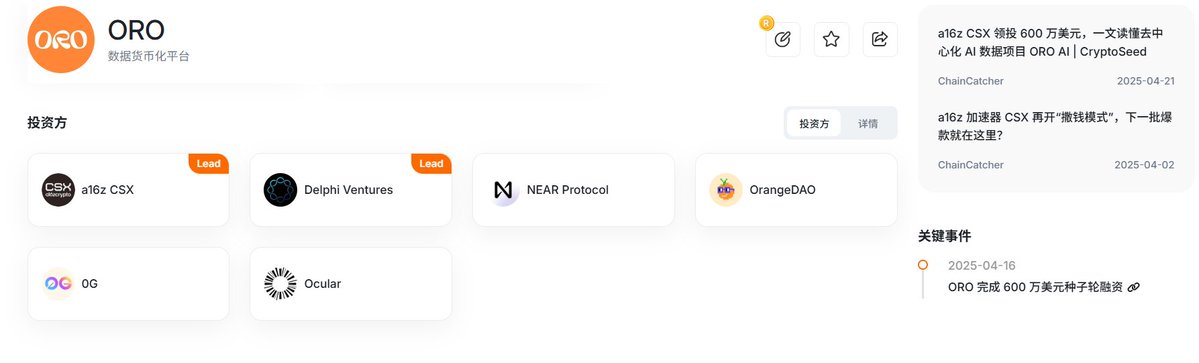This screenshot has width=1199, height=363.
Task: Open the link icon beside seed round event
Action: coord(1134,287)
